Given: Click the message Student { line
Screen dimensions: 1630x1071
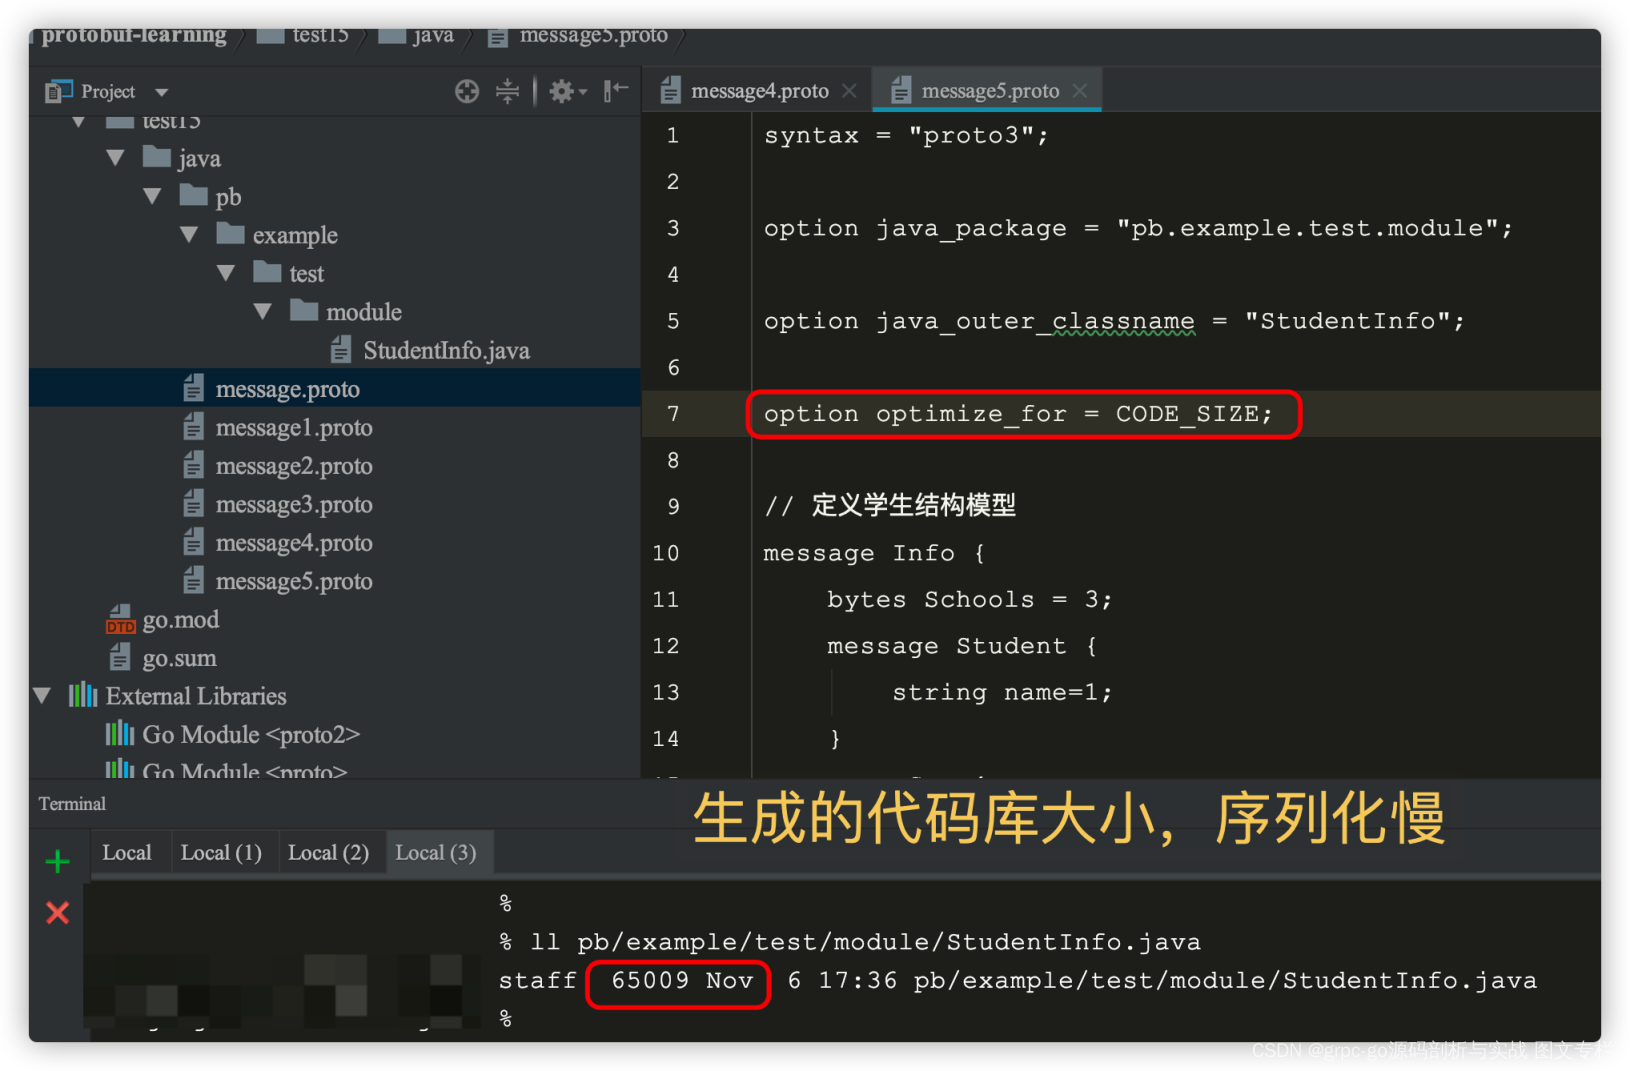Looking at the screenshot, I should pos(962,647).
